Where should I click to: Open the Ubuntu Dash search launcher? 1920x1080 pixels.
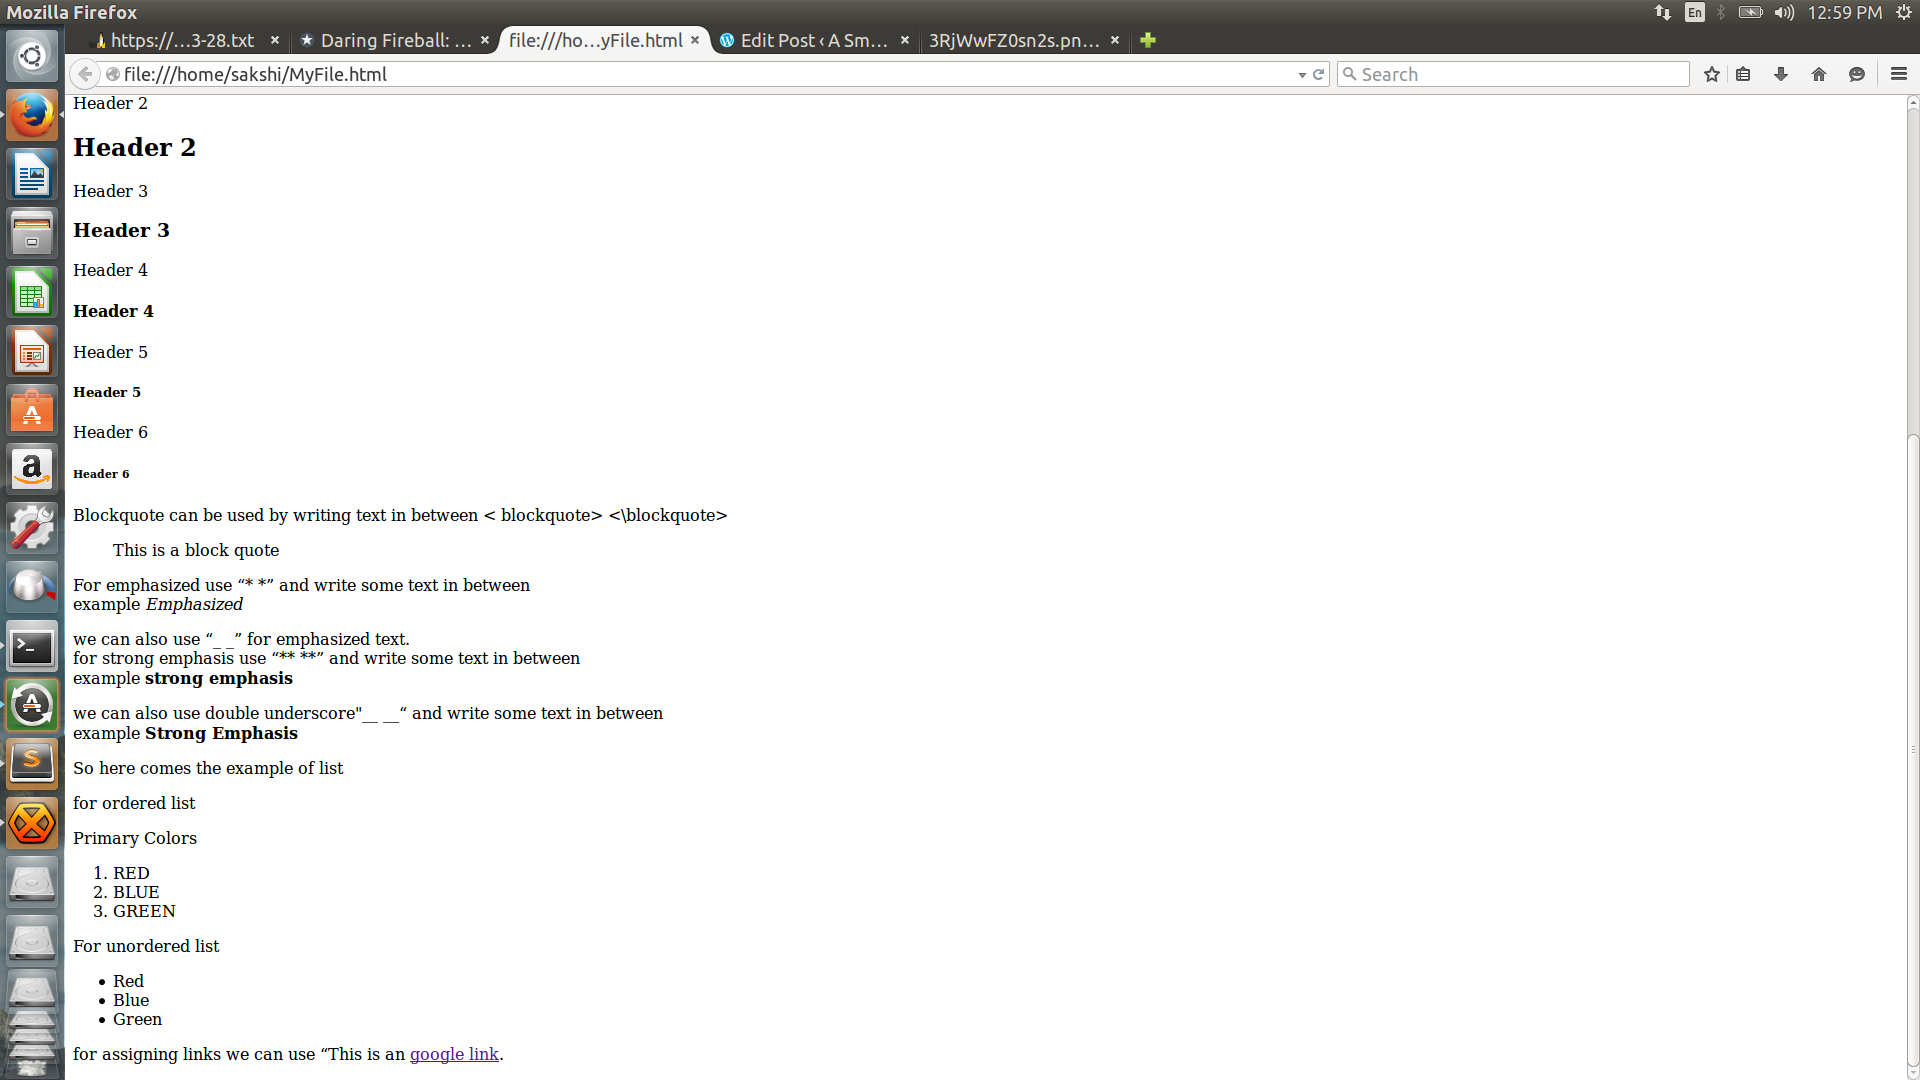(32, 56)
